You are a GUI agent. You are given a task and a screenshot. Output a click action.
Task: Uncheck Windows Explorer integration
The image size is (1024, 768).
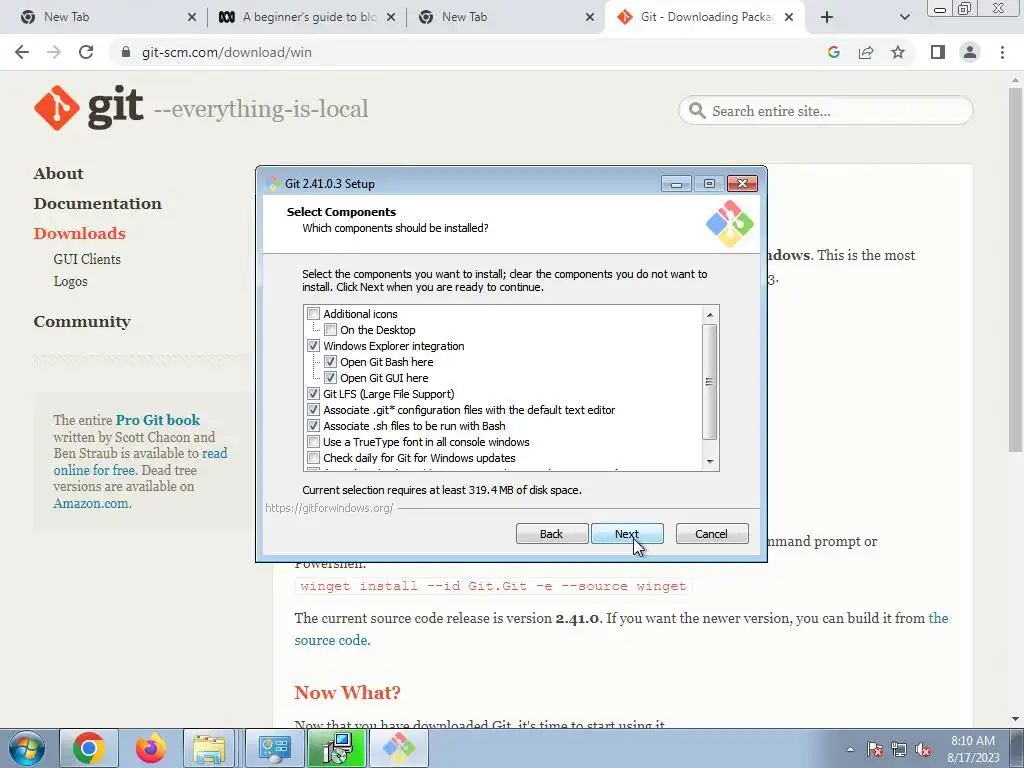(x=313, y=346)
